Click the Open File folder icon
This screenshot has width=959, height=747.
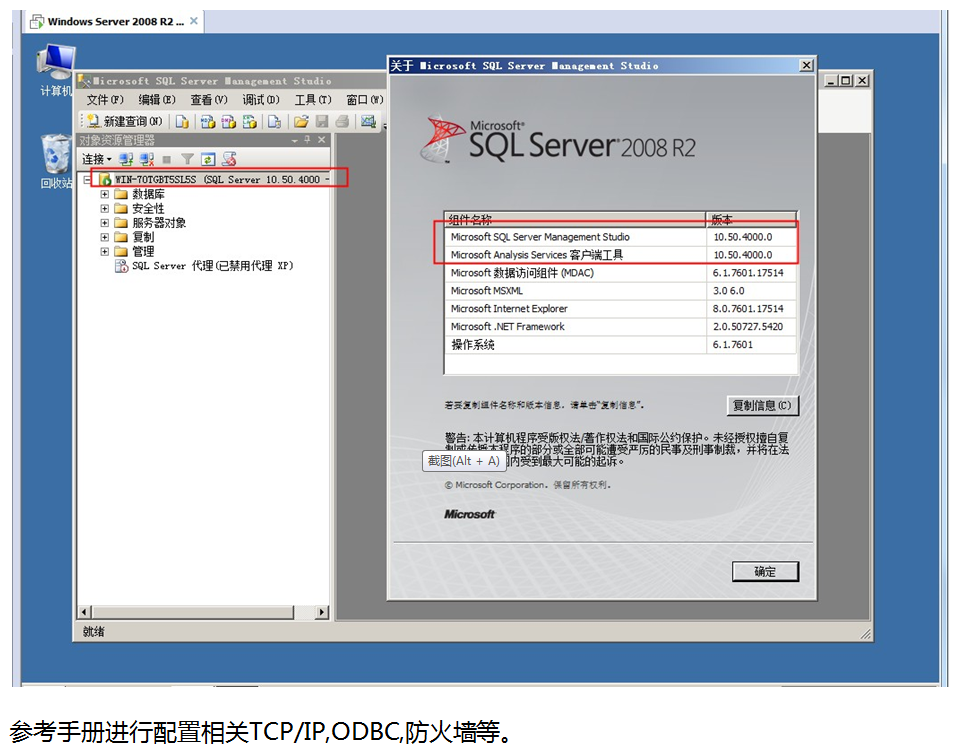tap(301, 121)
